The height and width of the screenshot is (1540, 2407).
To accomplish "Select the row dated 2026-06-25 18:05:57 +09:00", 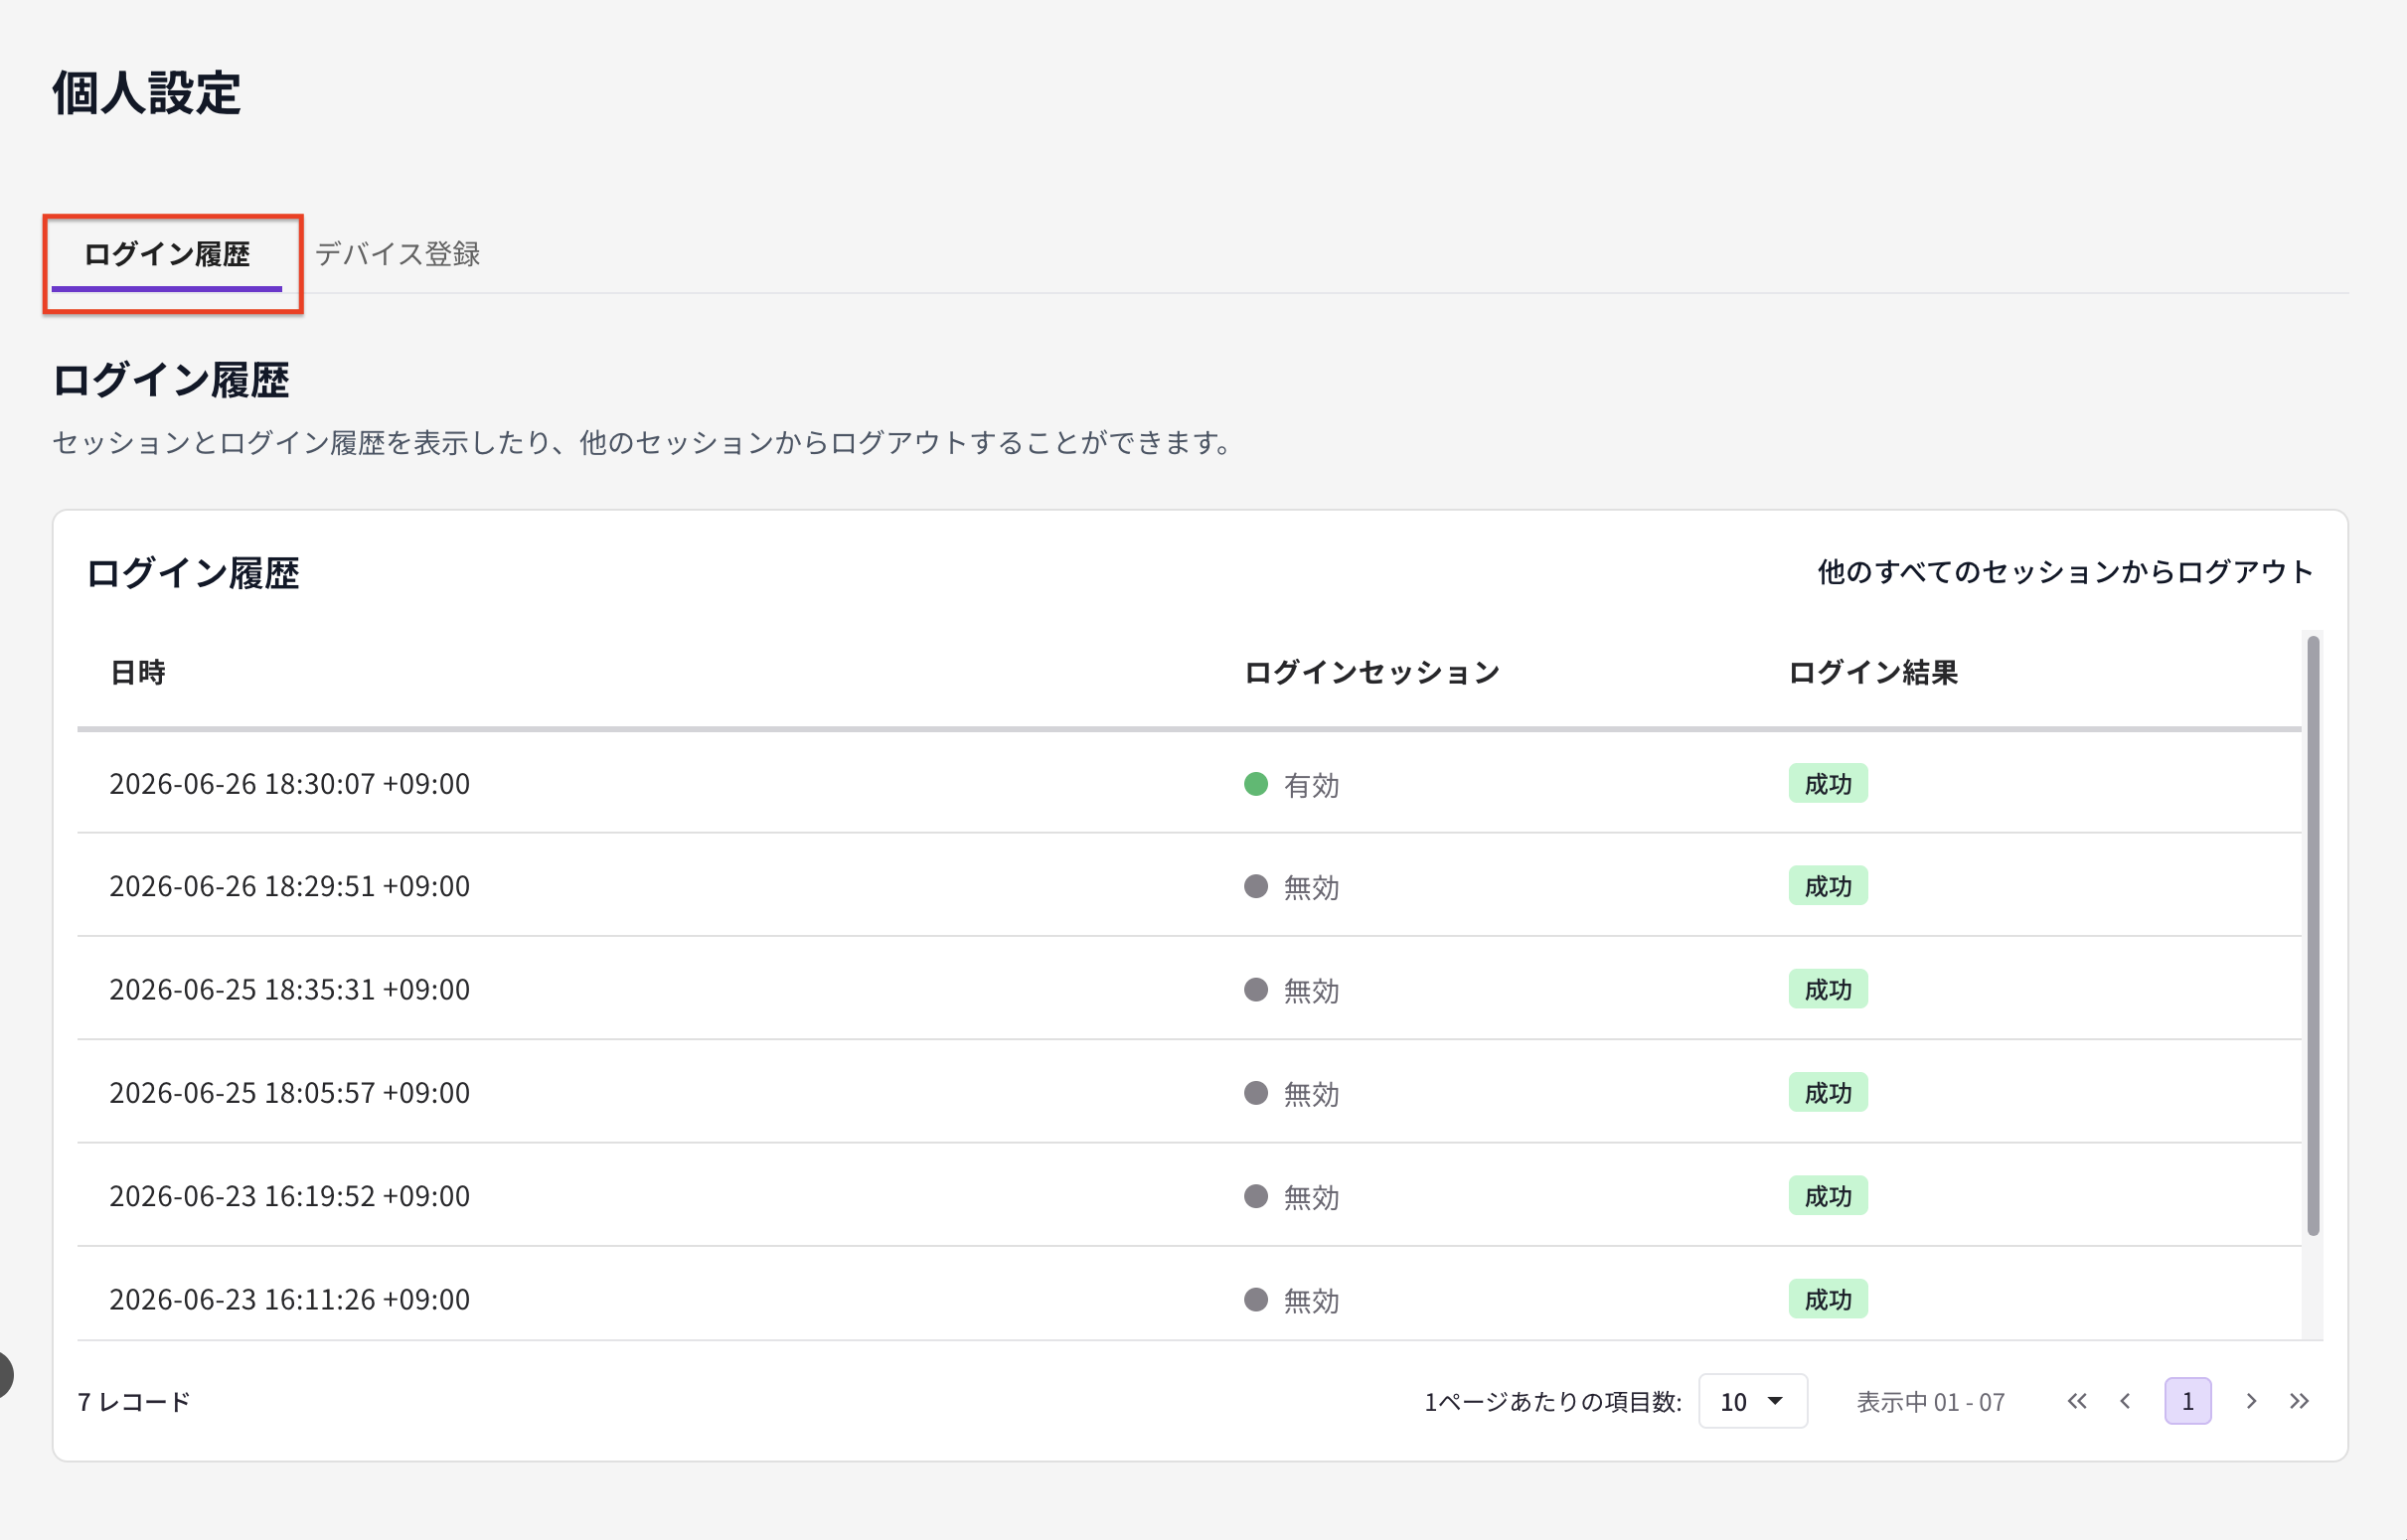I will (x=1189, y=1092).
